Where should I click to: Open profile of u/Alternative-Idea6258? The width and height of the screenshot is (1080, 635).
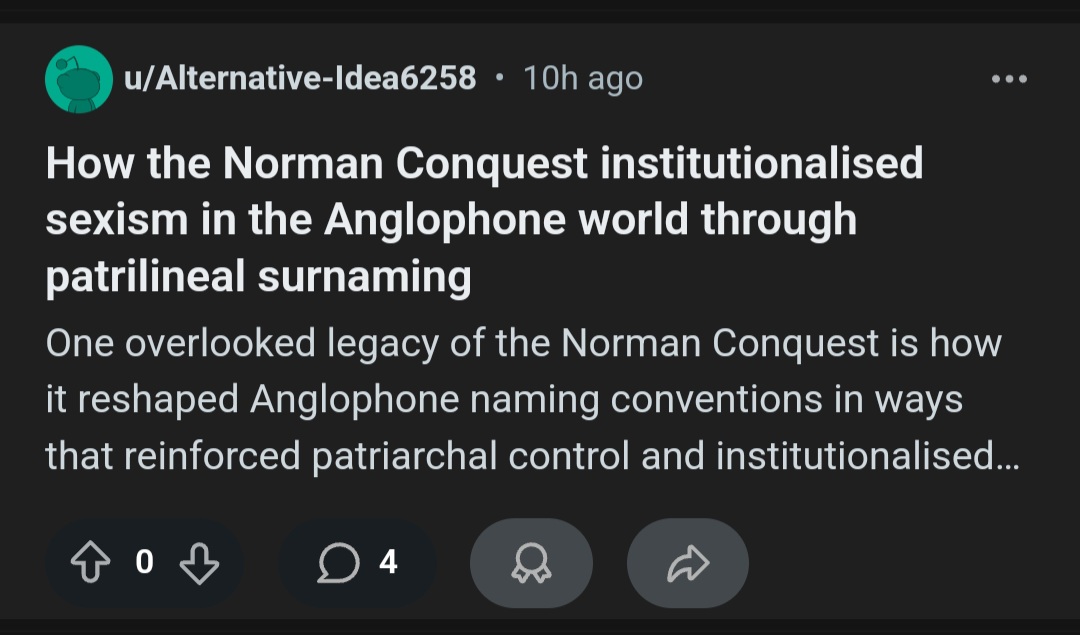pos(299,78)
